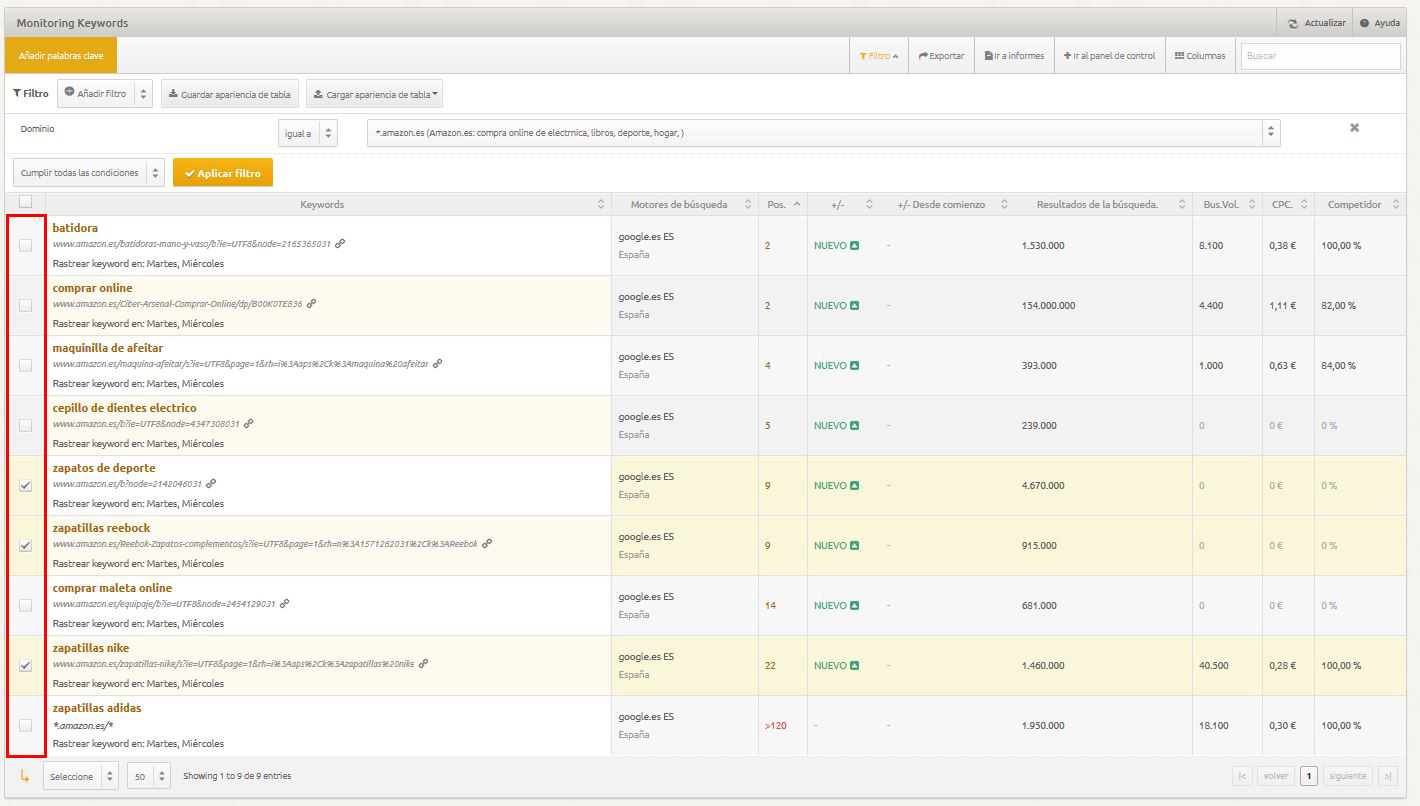Click the volver pagination button
Viewport: 1420px width, 806px height.
(x=1275, y=776)
